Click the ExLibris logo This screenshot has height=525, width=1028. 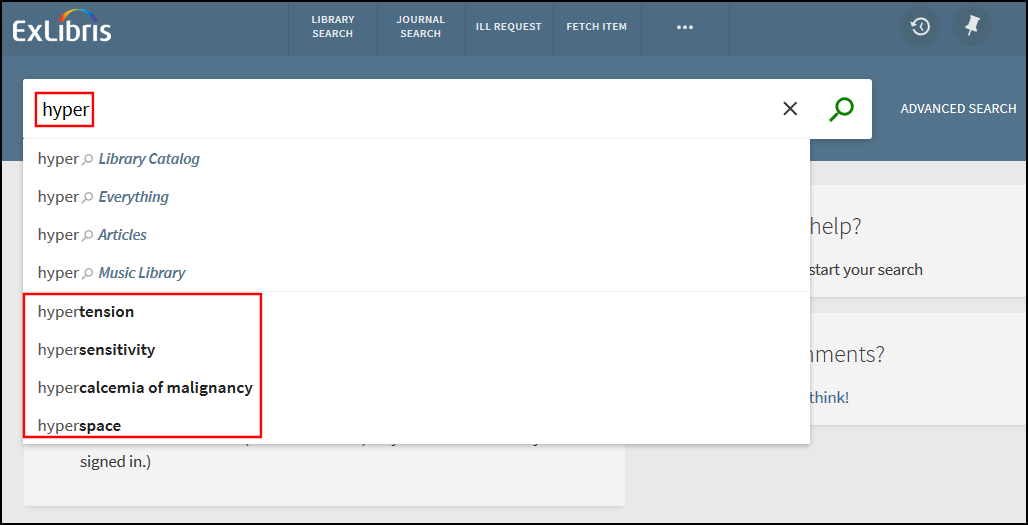pos(62,28)
